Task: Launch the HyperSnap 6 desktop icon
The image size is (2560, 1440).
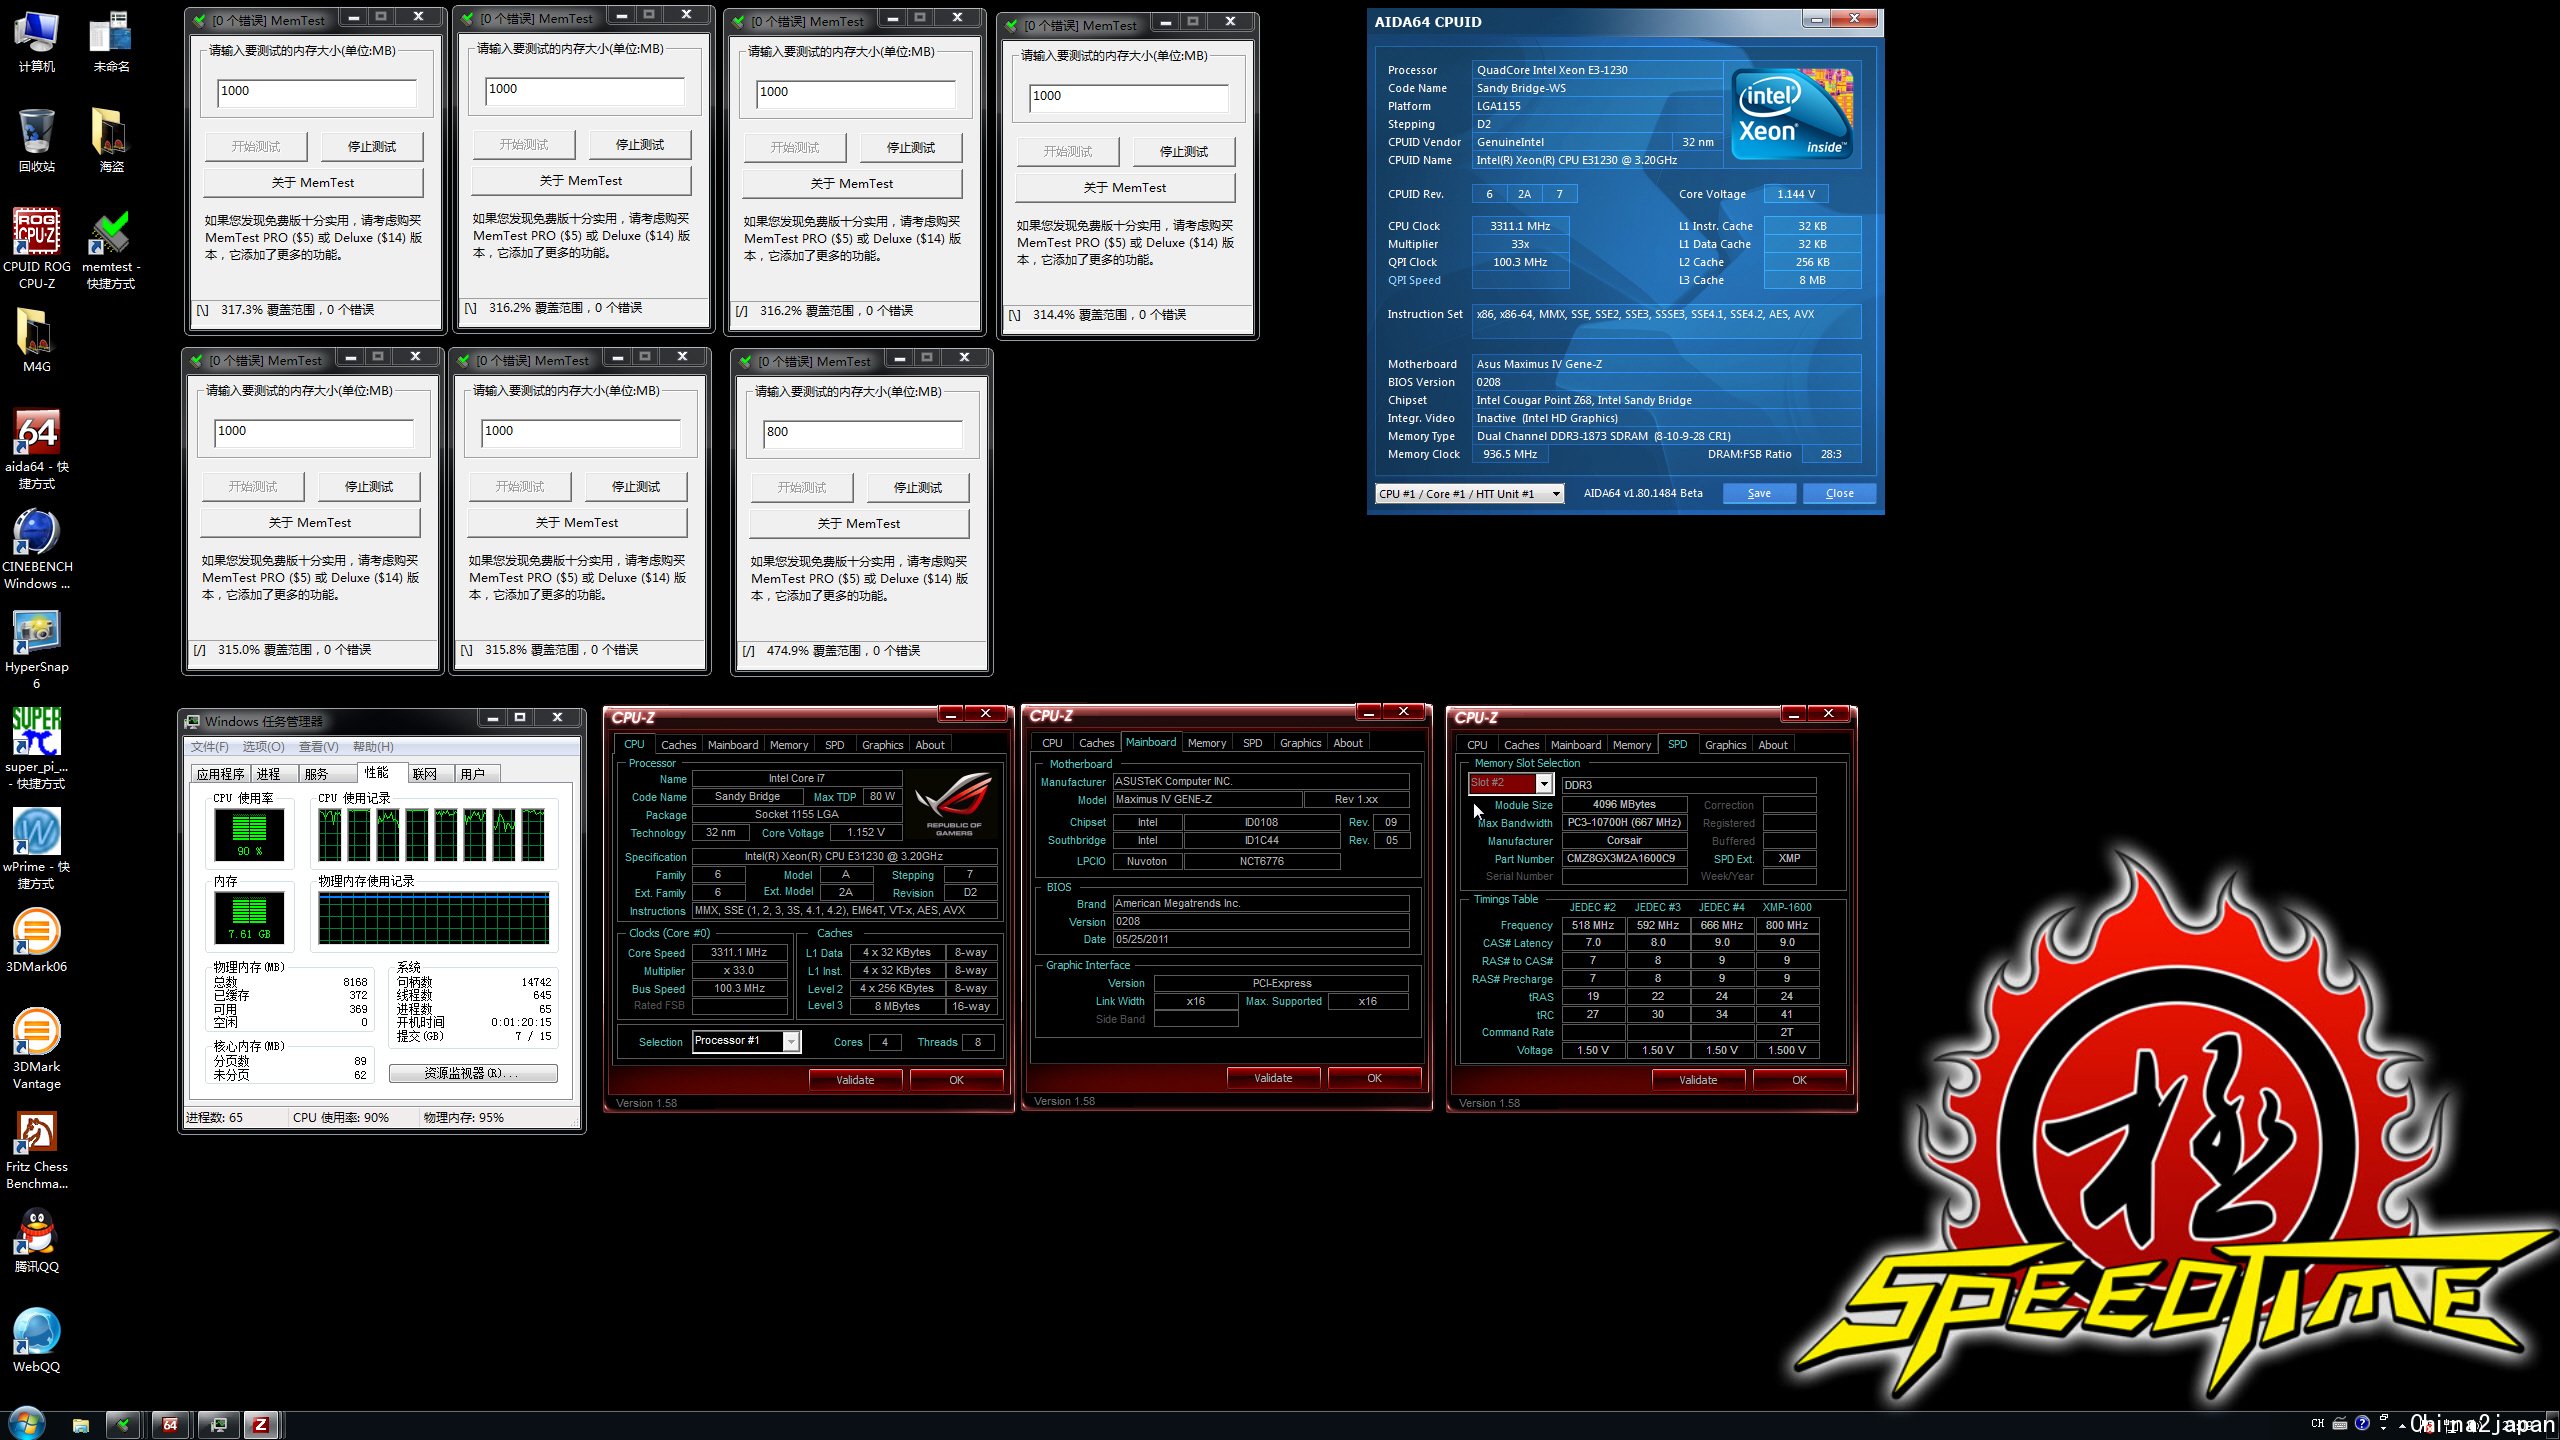Action: point(37,648)
